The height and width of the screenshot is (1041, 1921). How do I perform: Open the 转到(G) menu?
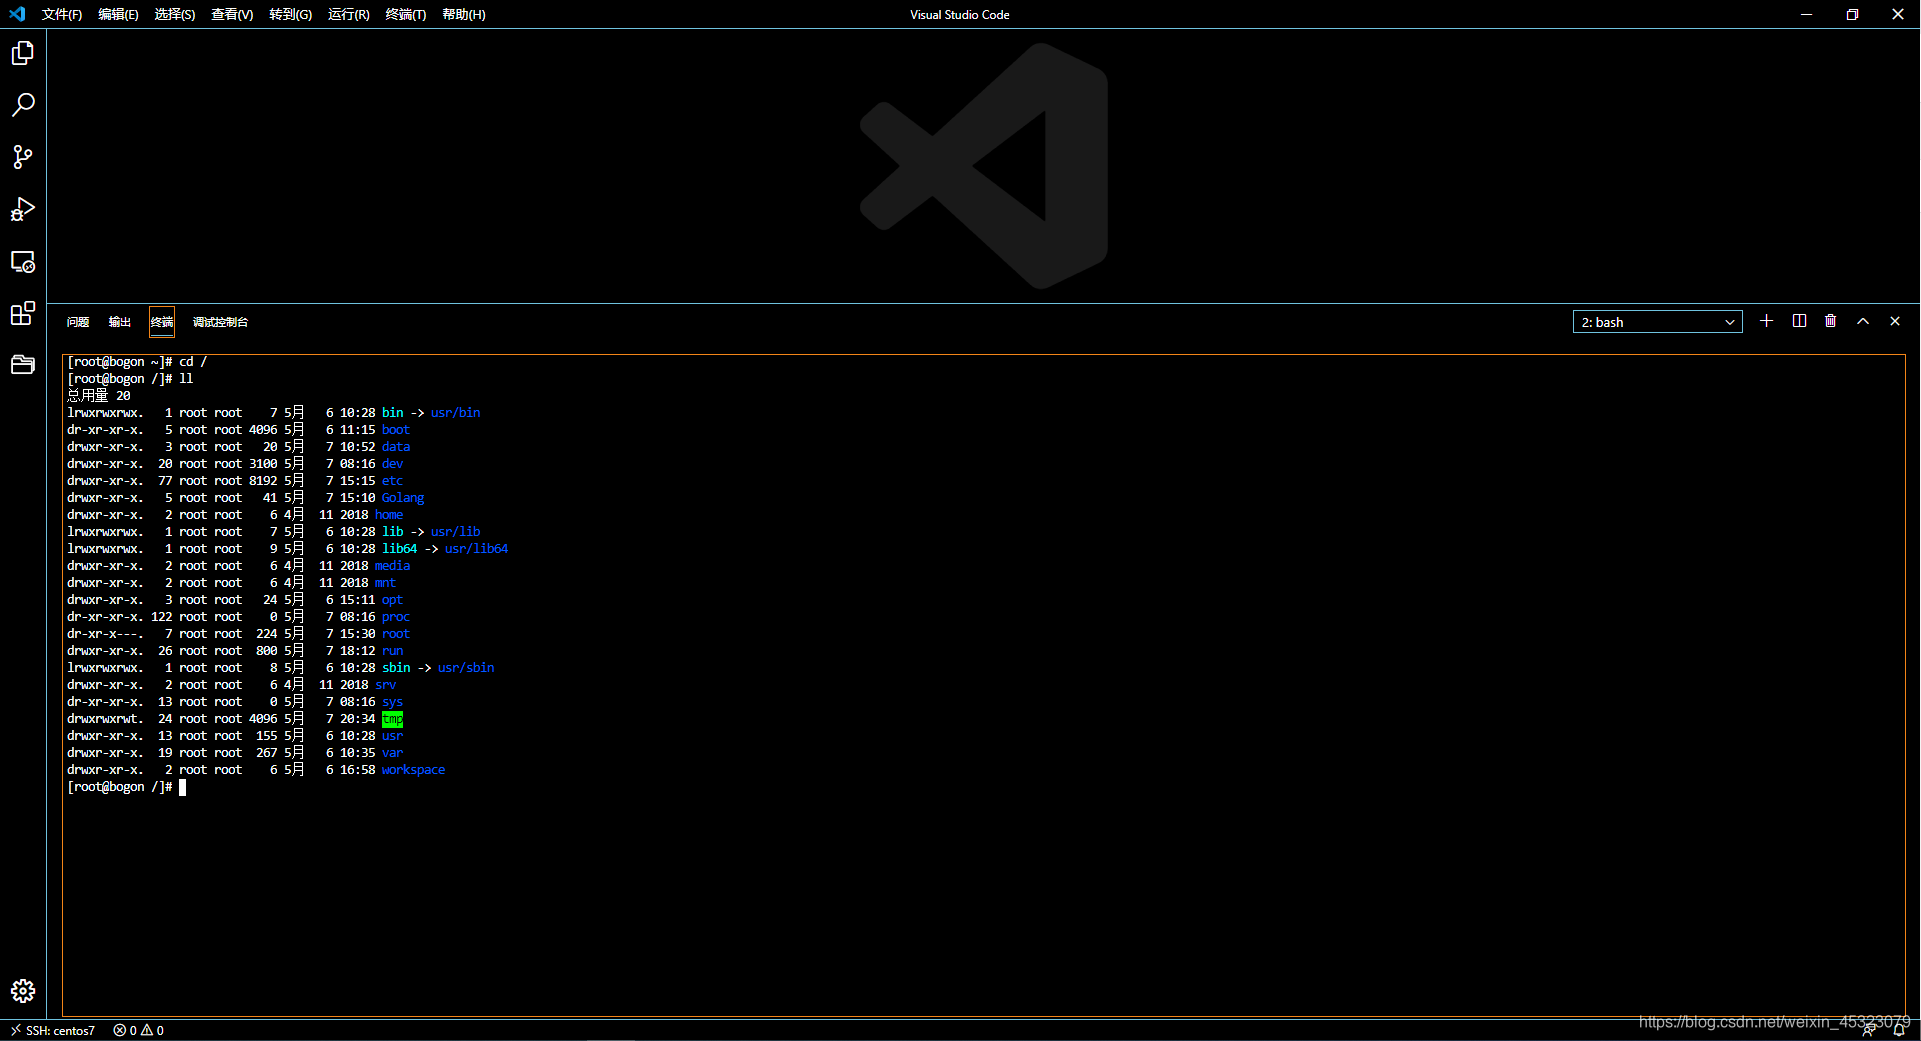tap(291, 14)
